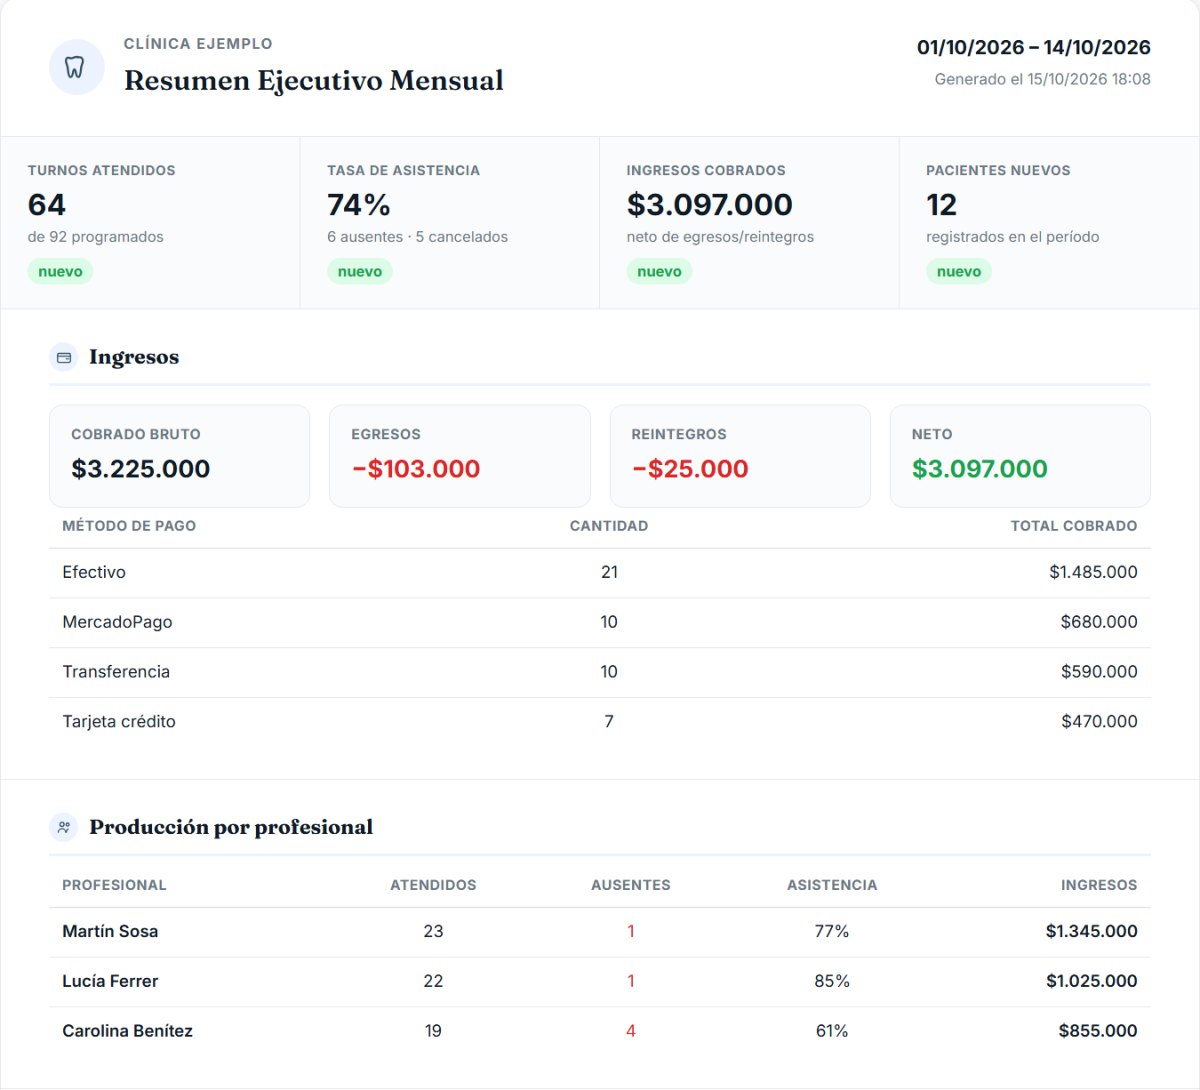Click Martín Sosa's 23 attended count
Viewport: 1200px width, 1090px height.
point(433,932)
